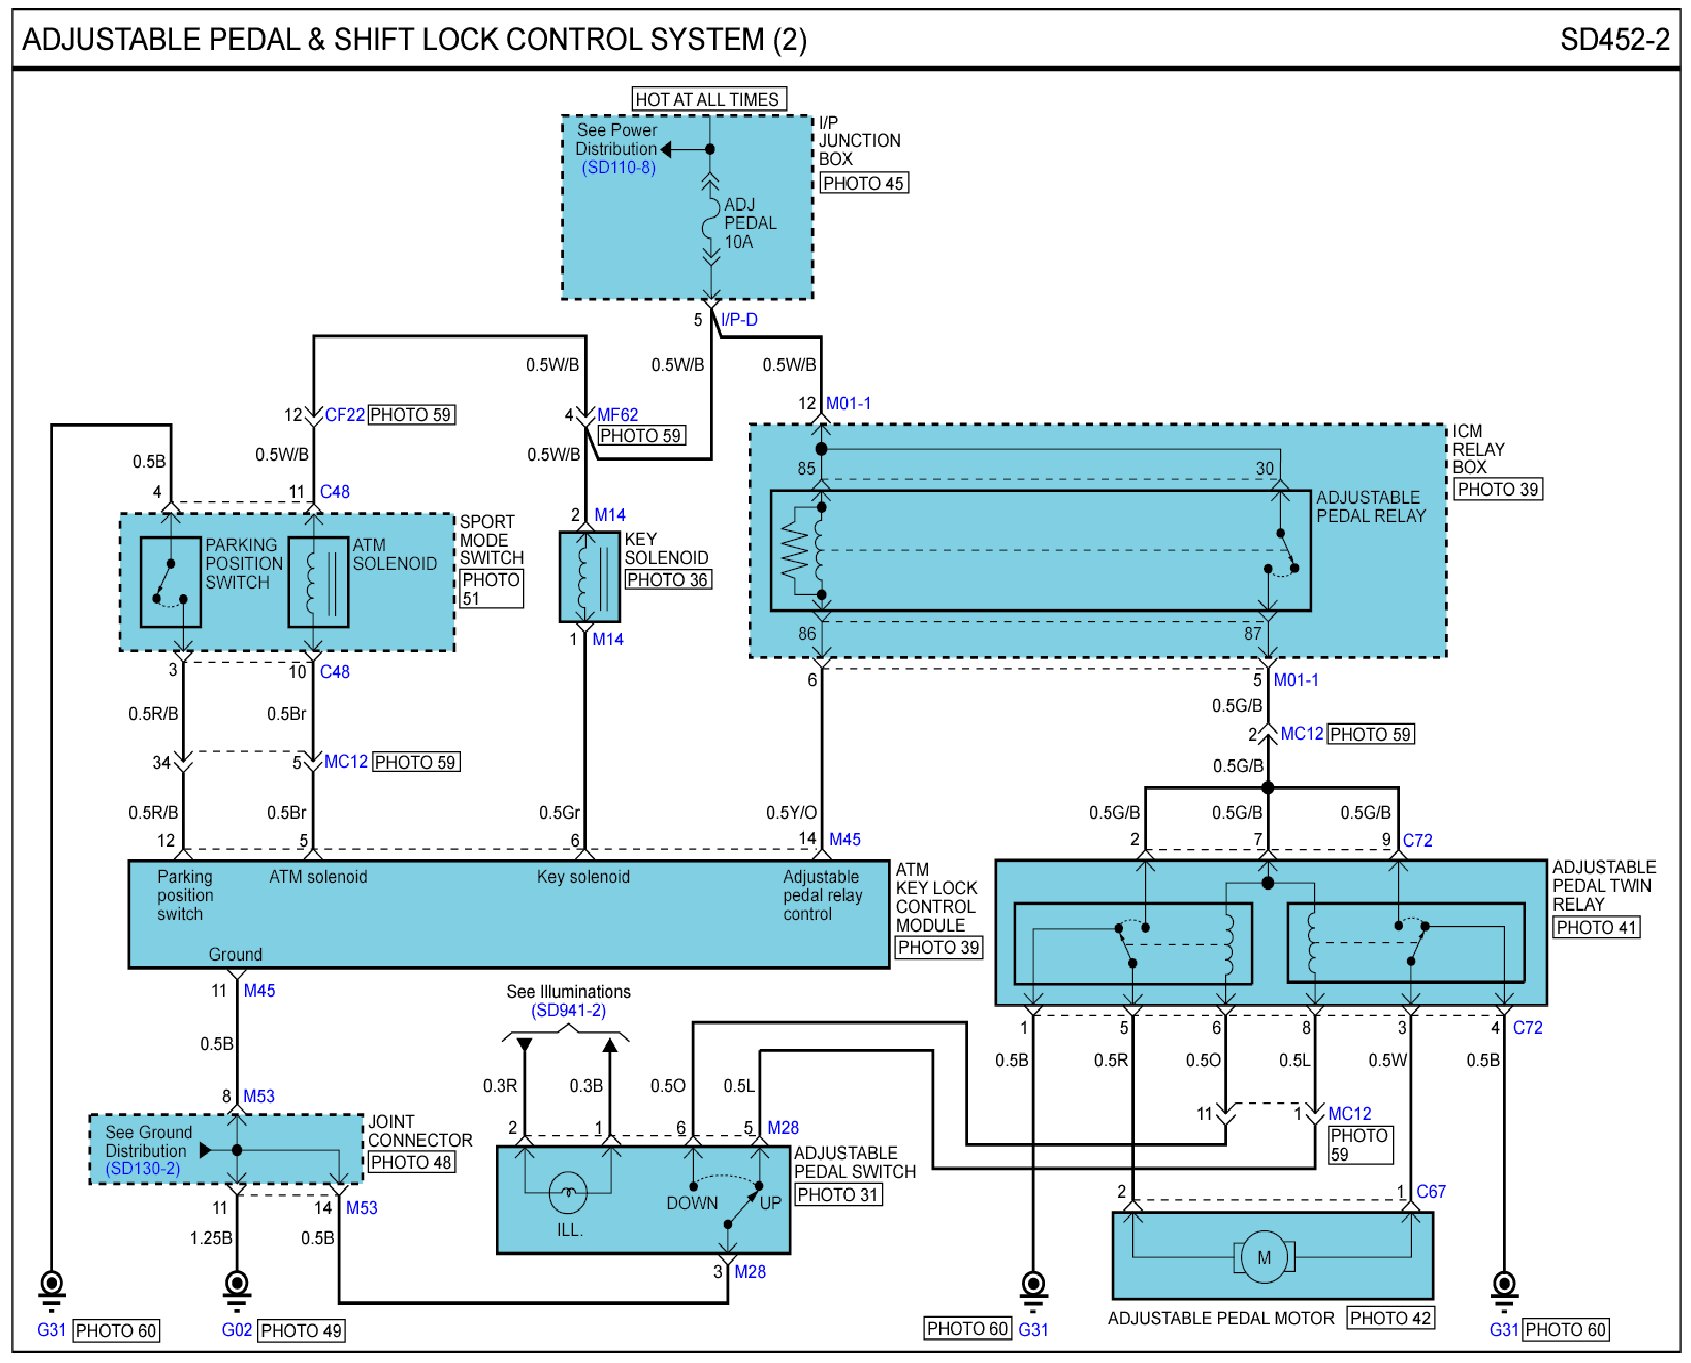Click the motor M symbol in Adjustable Pedal Motor
Screen dimensions: 1691x1363
(1264, 1257)
